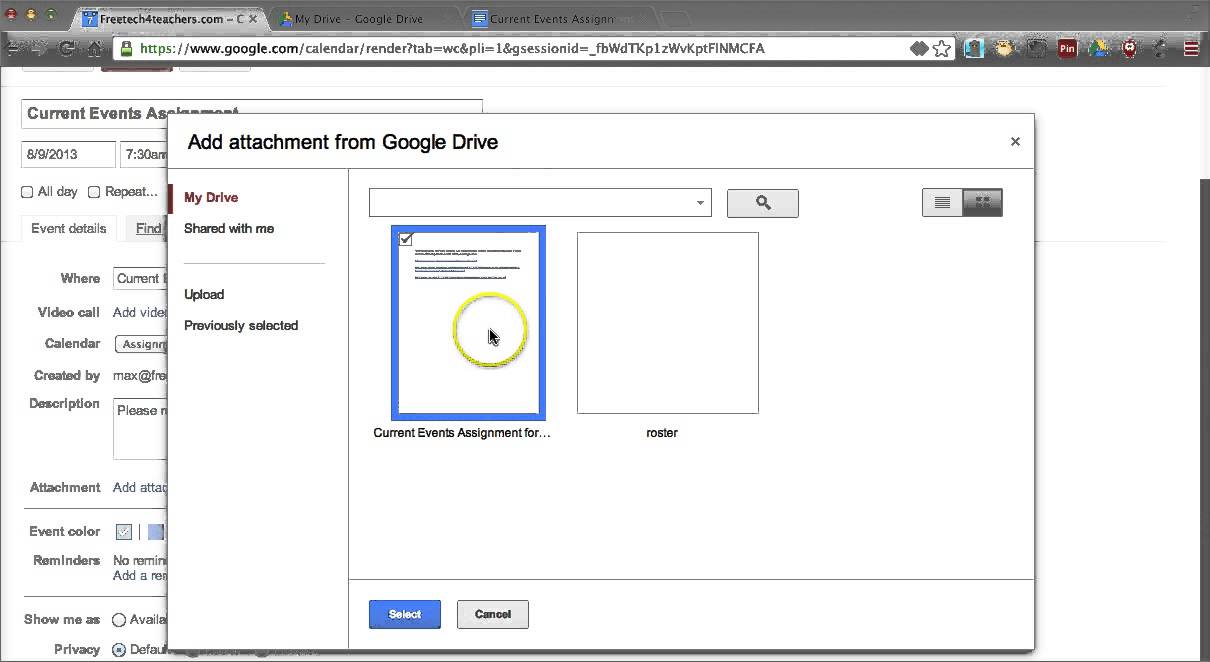Click the Cancel button in dialog

(x=493, y=614)
